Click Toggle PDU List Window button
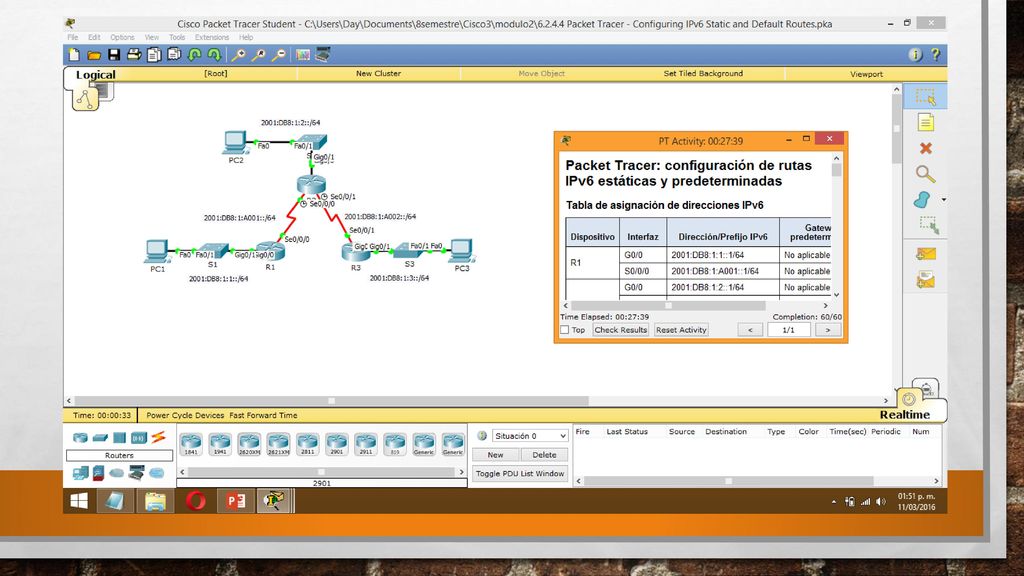 pyautogui.click(x=520, y=473)
